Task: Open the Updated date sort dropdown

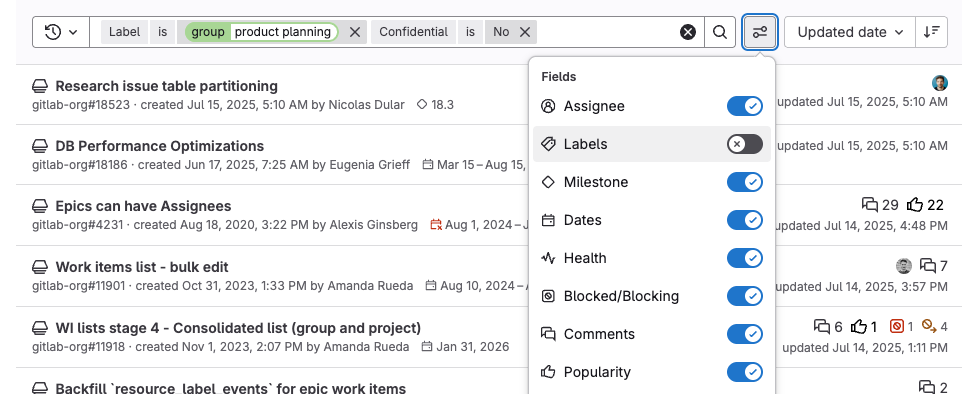Action: click(850, 32)
